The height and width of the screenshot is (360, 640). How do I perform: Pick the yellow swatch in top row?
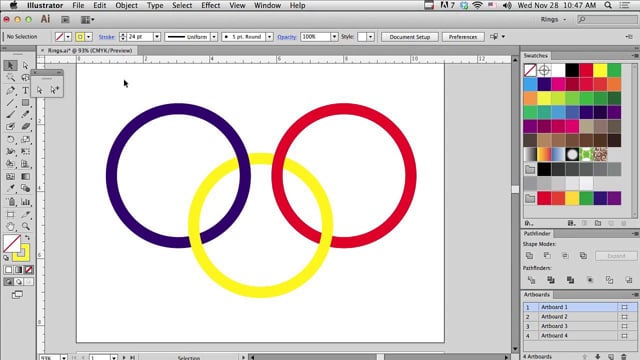[x=600, y=70]
